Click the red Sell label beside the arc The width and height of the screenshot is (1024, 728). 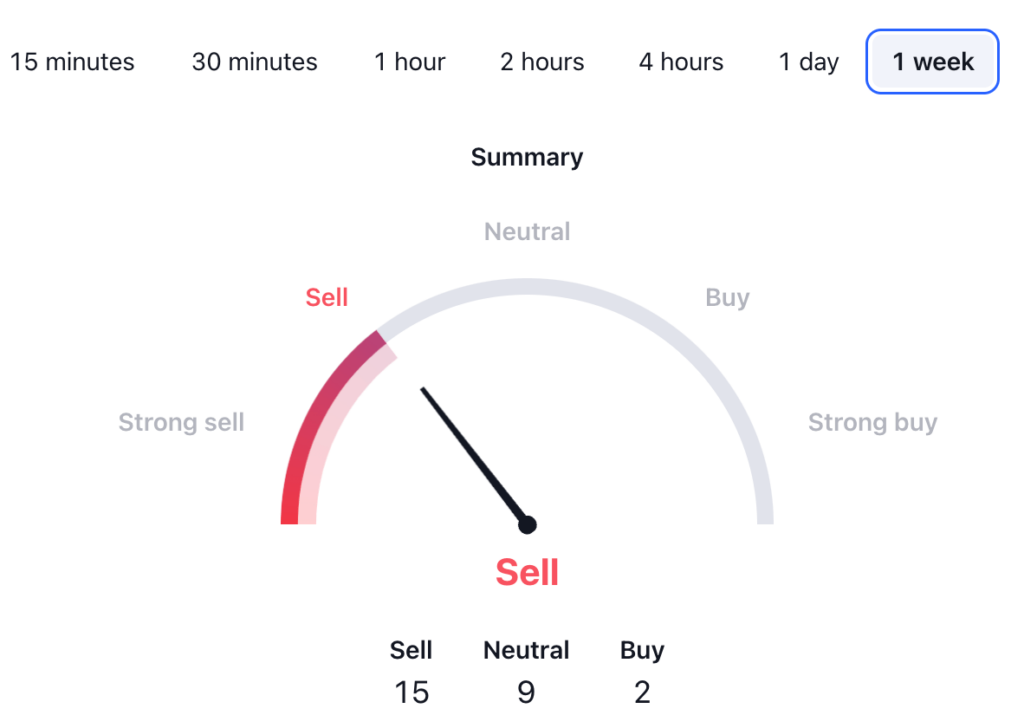coord(327,297)
